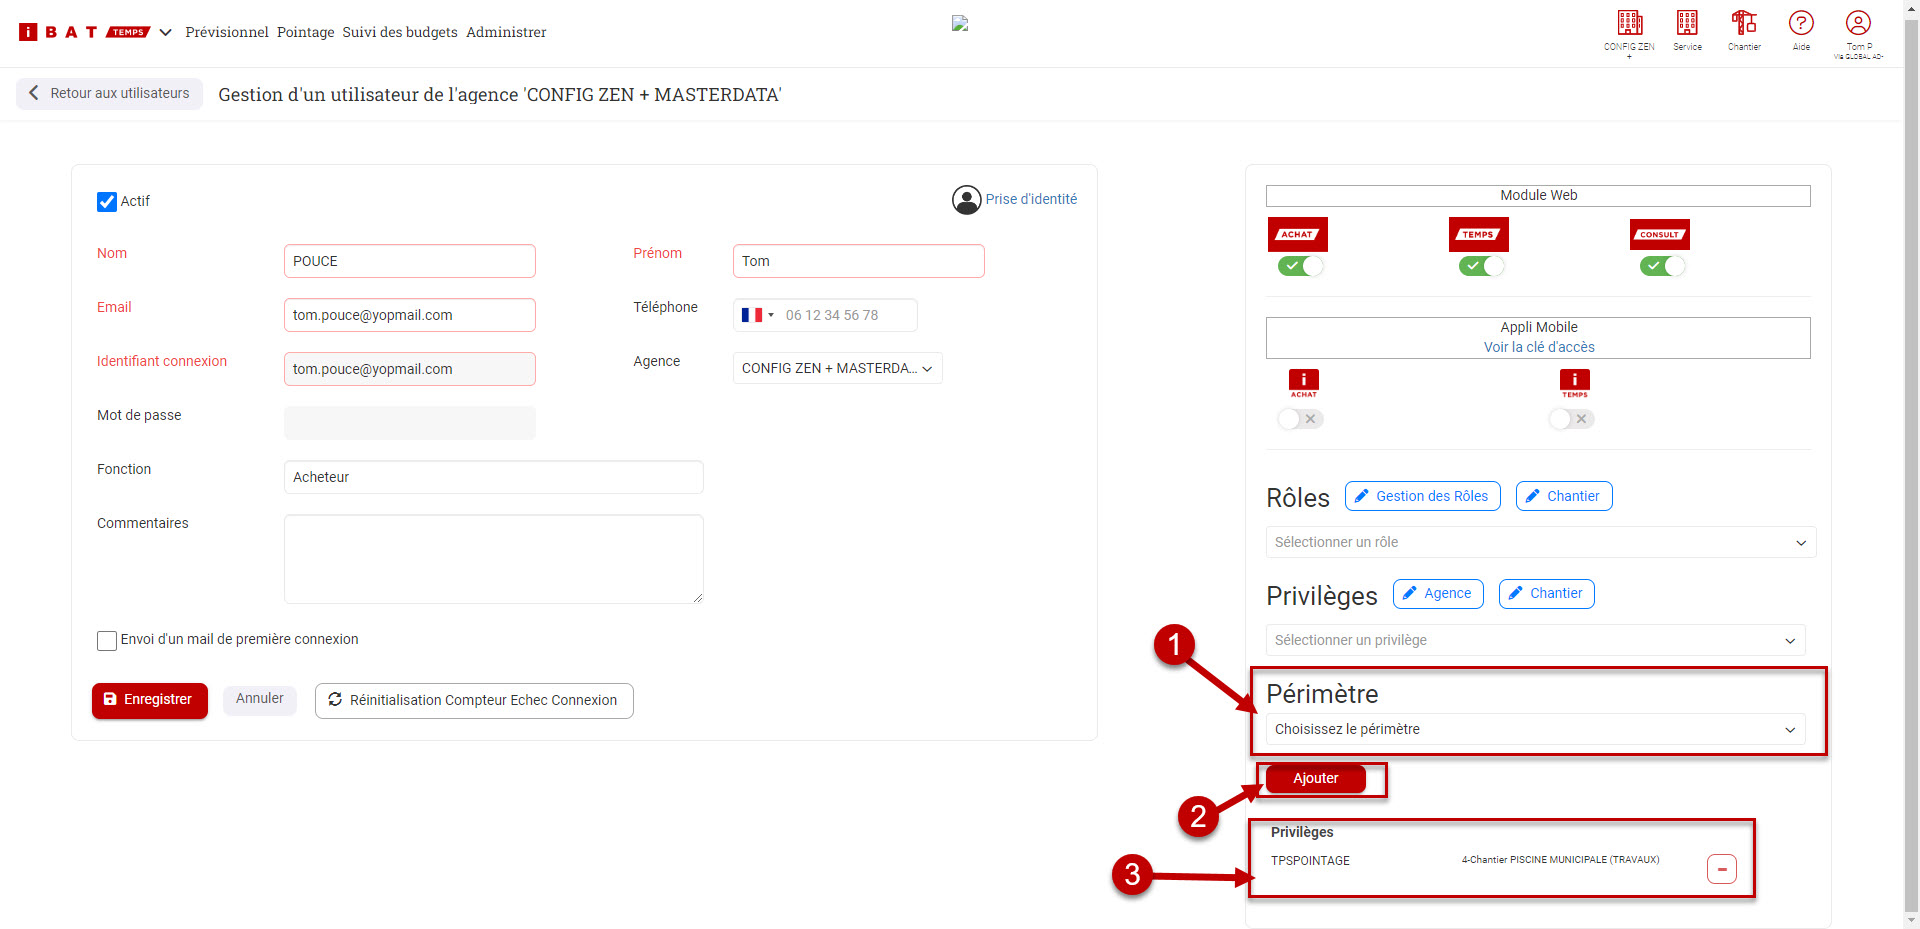Click the French flag country selector
Viewport: 1920px width, 929px height.
coord(757,315)
